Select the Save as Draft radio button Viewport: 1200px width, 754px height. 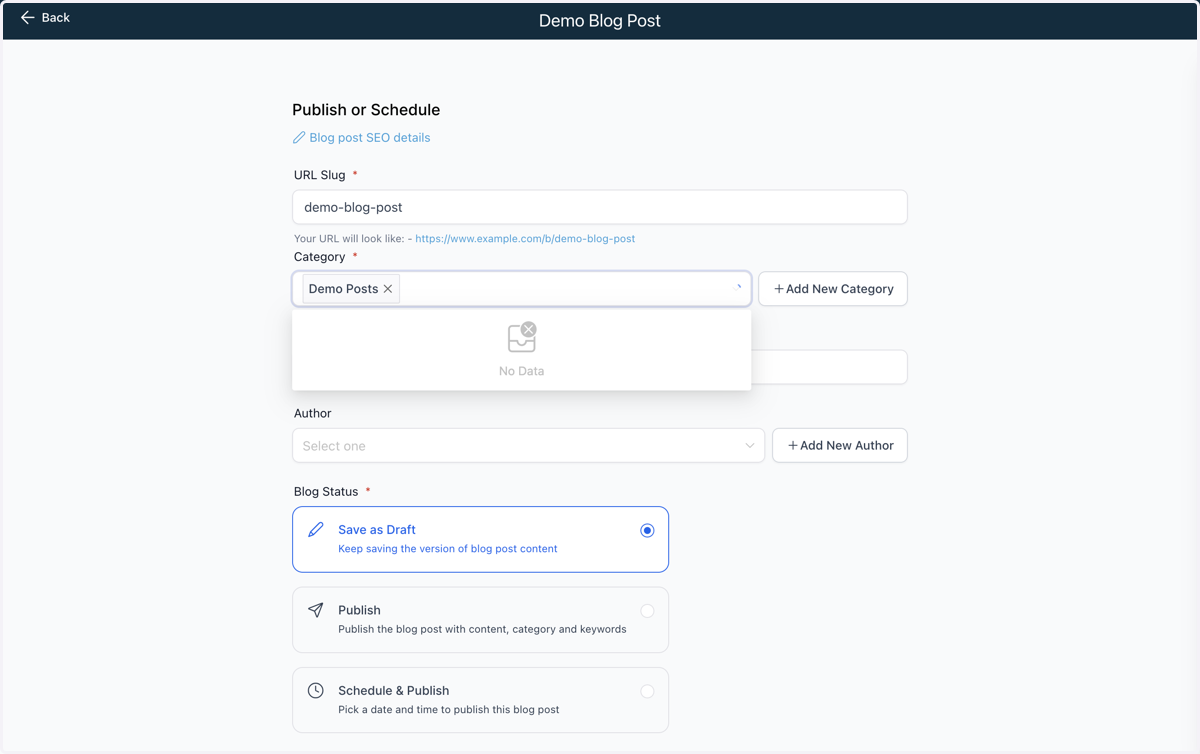[x=647, y=530]
